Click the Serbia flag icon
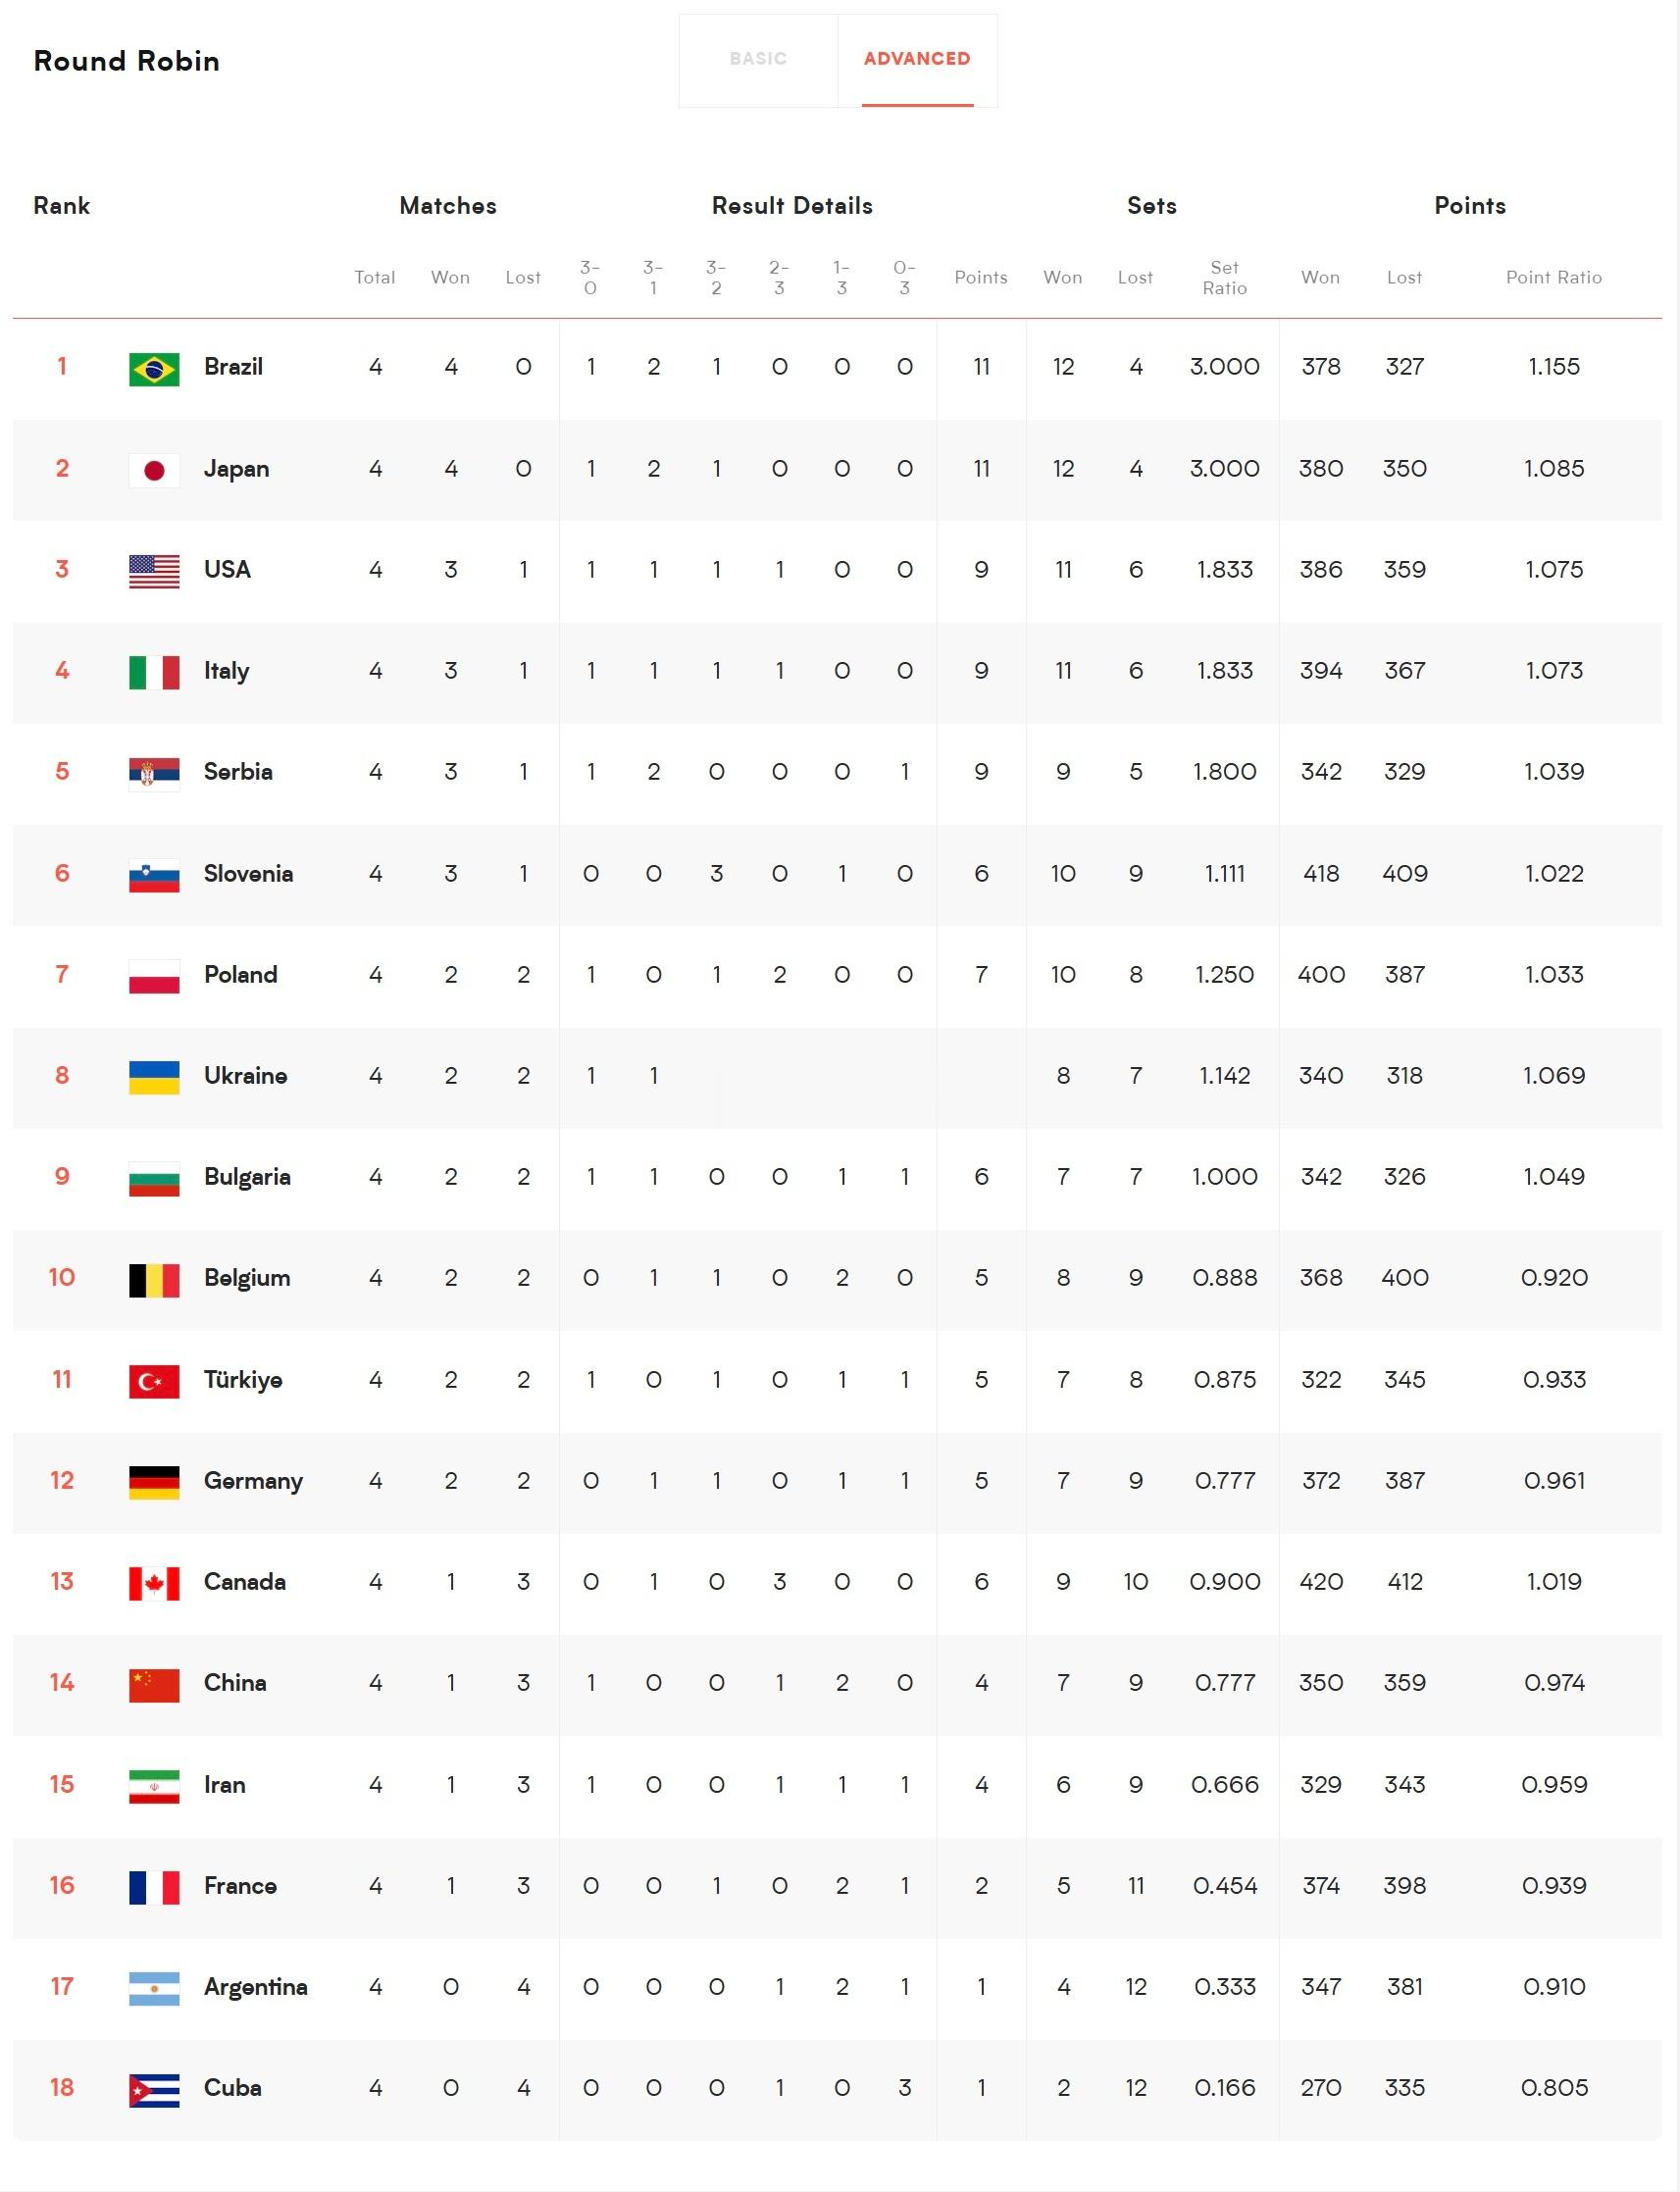The height and width of the screenshot is (2192, 1680). pos(154,773)
